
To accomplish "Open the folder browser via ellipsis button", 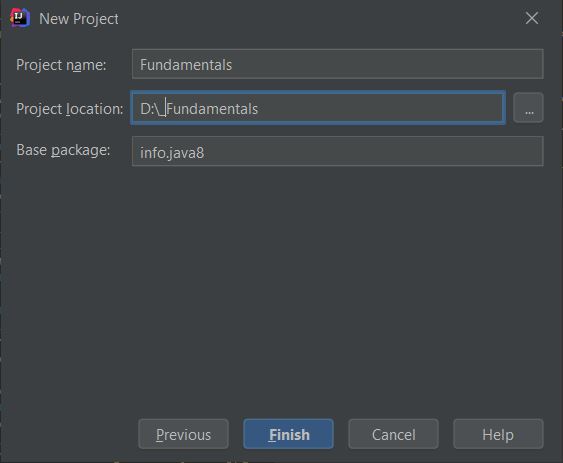I will pos(528,108).
